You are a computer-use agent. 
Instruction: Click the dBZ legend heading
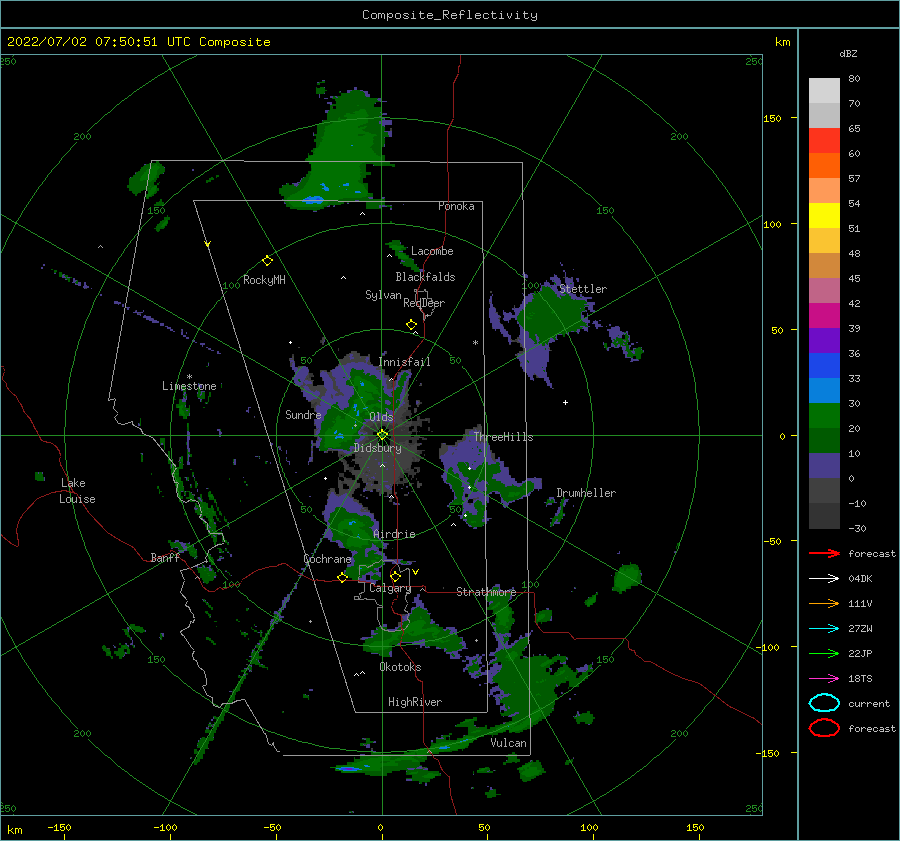coord(848,53)
